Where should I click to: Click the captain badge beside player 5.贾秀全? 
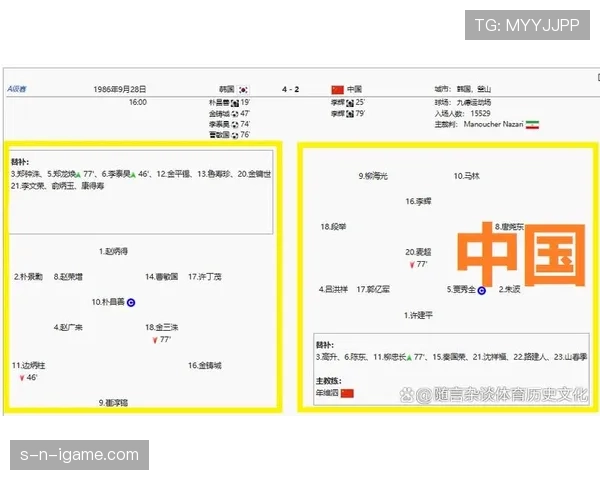pyautogui.click(x=482, y=291)
